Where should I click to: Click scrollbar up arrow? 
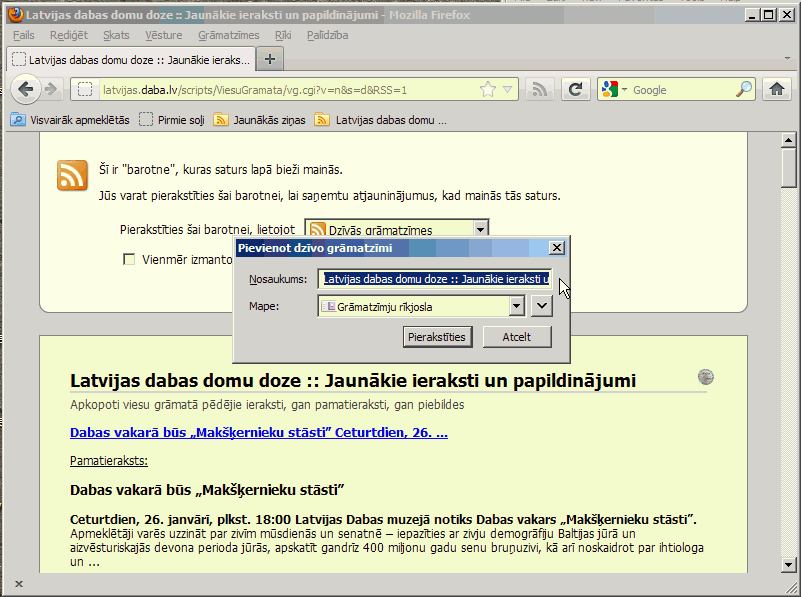[x=788, y=140]
